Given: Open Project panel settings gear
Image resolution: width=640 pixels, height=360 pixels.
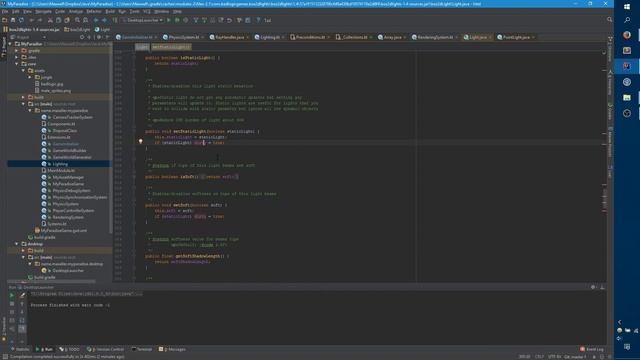Looking at the screenshot, I should click(98, 37).
